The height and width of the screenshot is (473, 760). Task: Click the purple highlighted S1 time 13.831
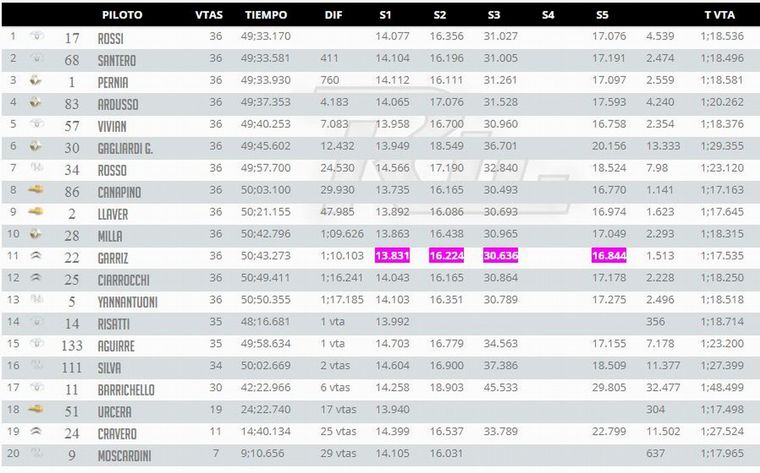[x=393, y=256]
